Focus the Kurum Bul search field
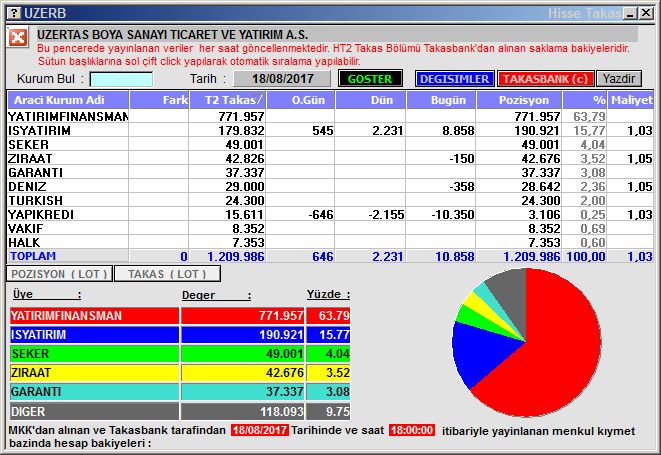The image size is (661, 455). 121,79
